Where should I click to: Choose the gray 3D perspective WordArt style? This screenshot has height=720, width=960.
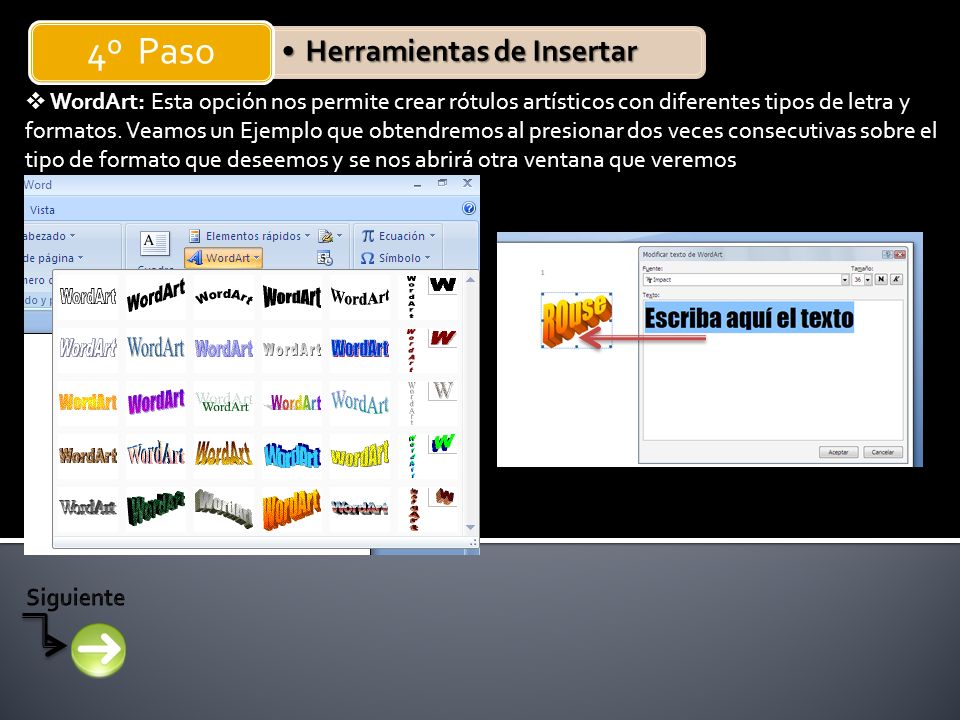tap(224, 508)
